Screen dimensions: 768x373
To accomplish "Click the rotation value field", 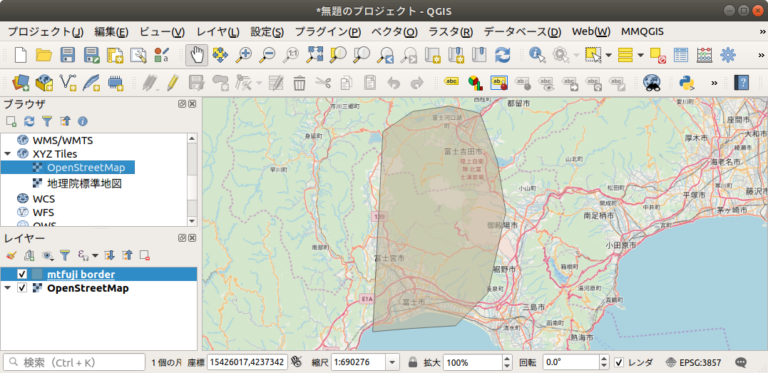I will [572, 363].
